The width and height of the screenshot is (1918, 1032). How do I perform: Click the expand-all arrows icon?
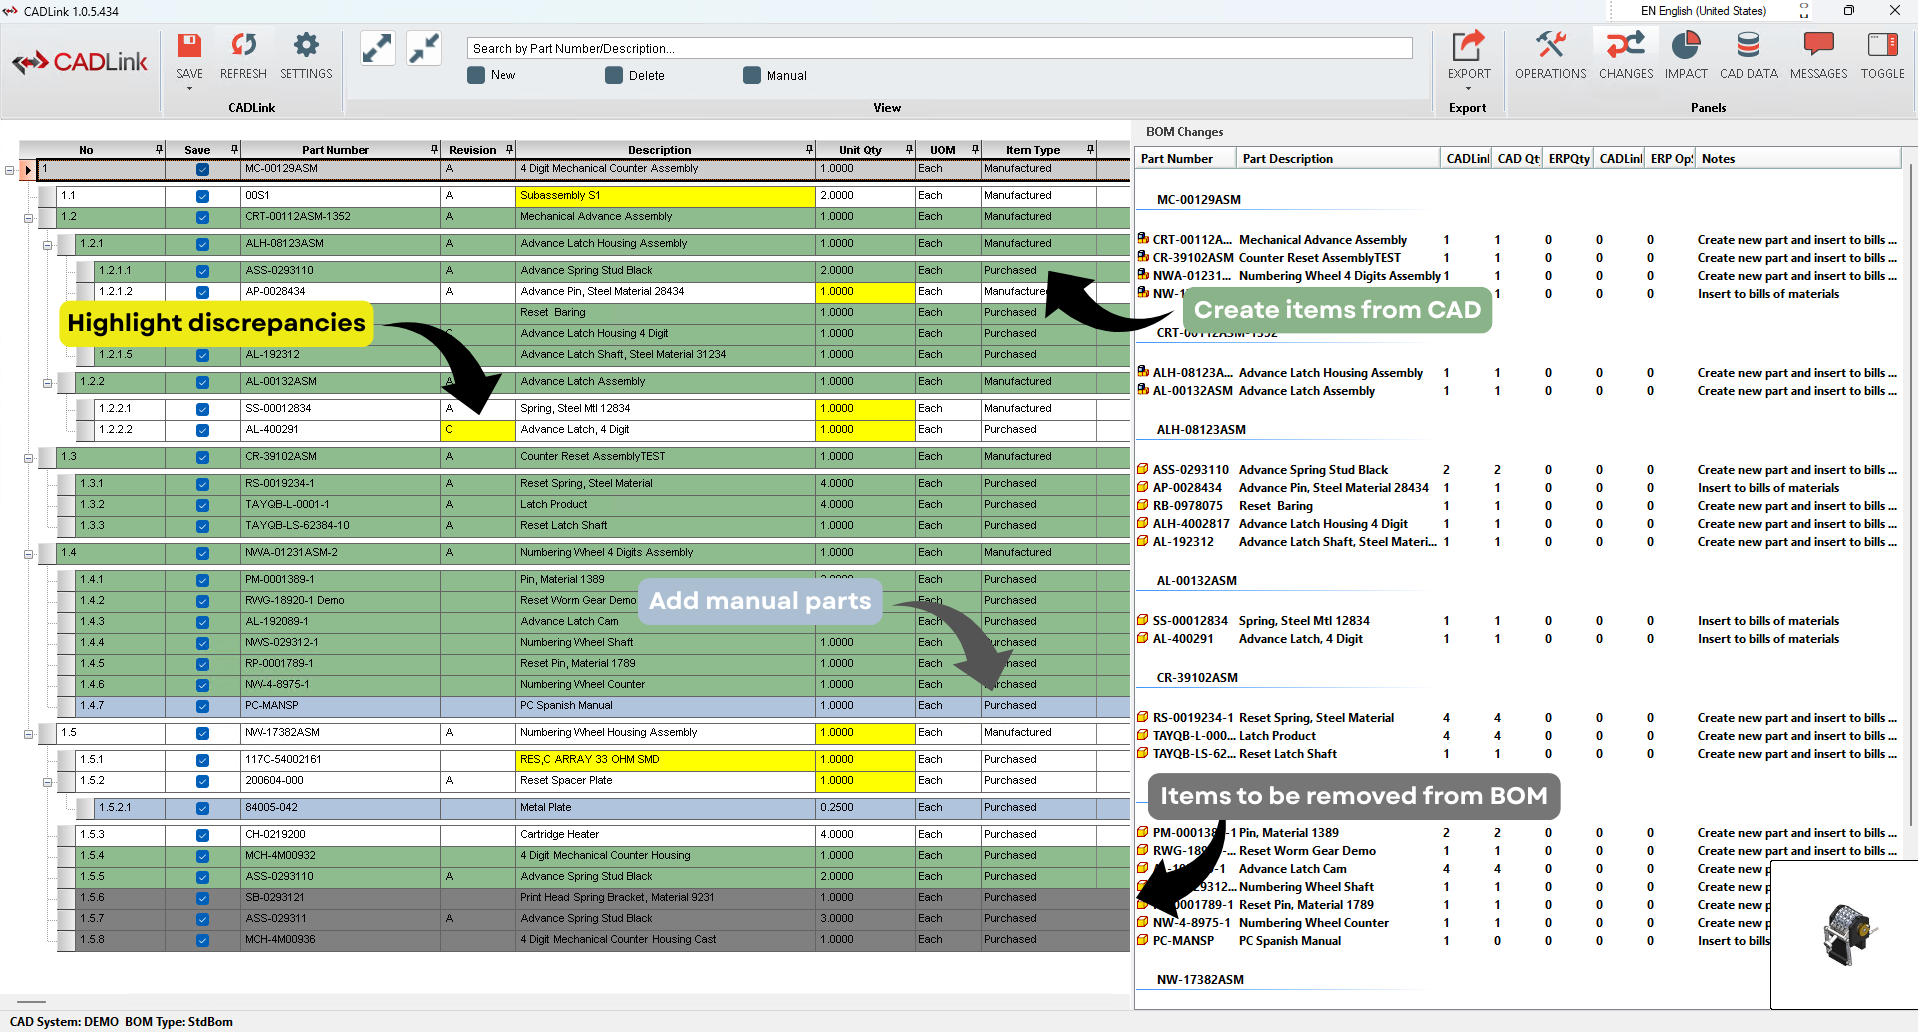377,48
